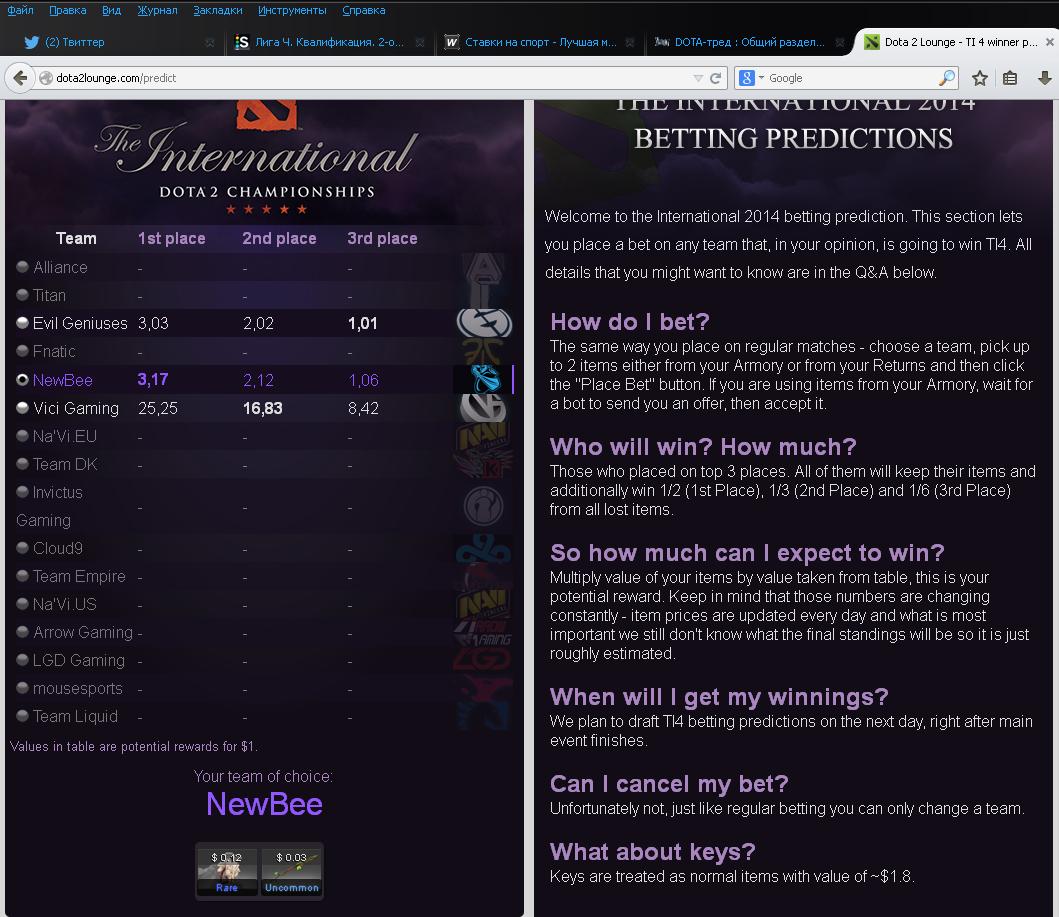Open the Файл menu

coord(20,10)
